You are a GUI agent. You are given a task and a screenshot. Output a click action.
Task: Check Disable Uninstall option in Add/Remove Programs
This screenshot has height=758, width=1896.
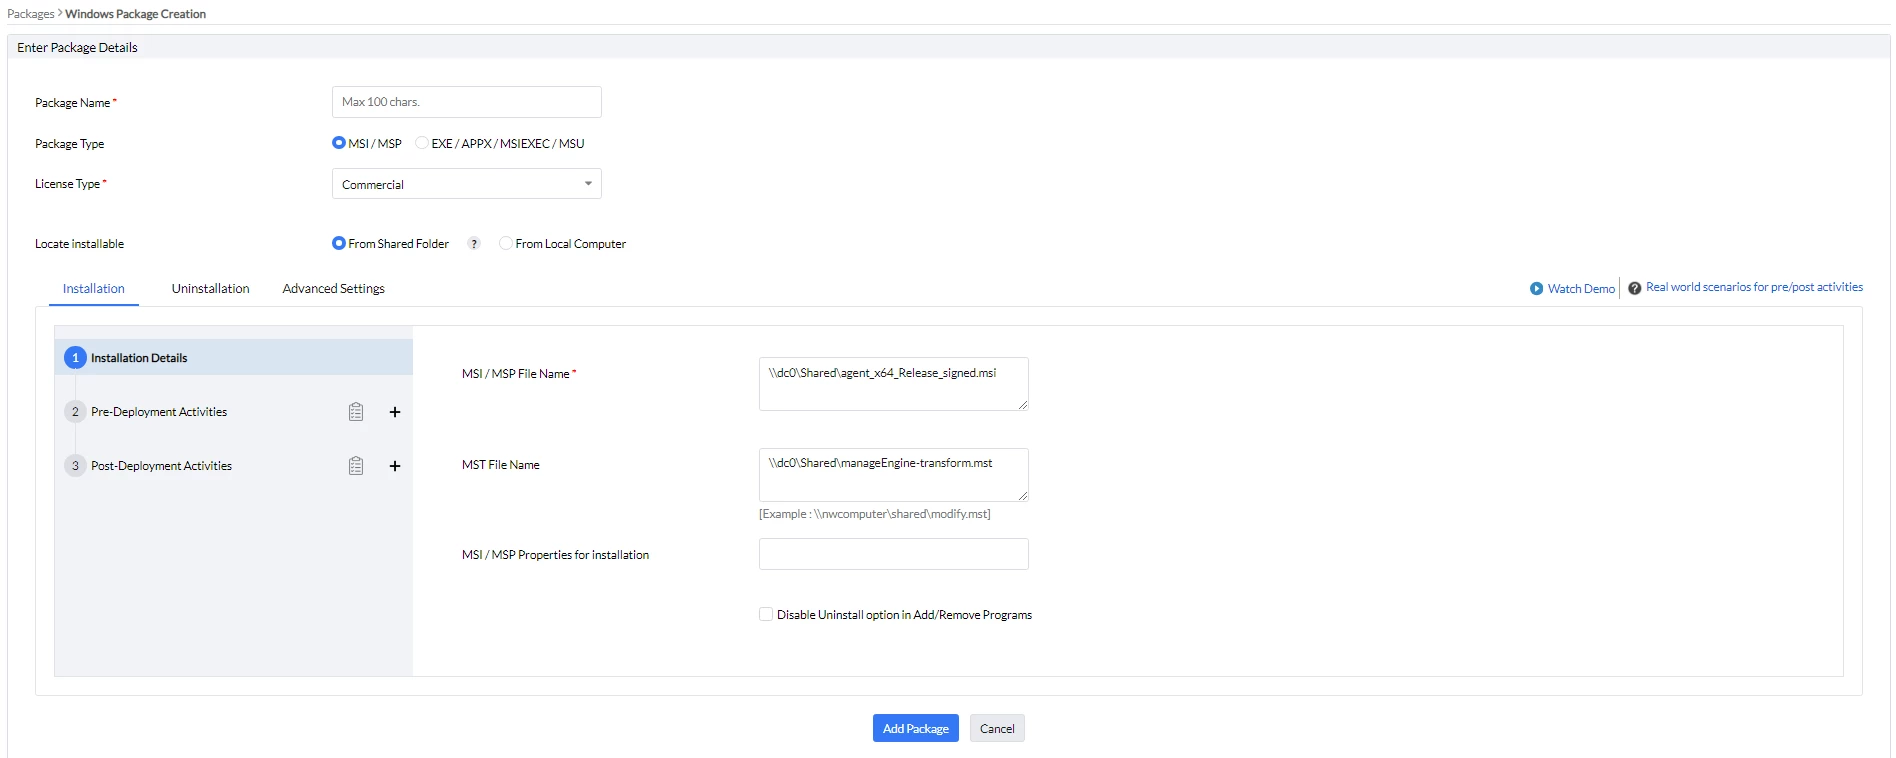(x=766, y=614)
